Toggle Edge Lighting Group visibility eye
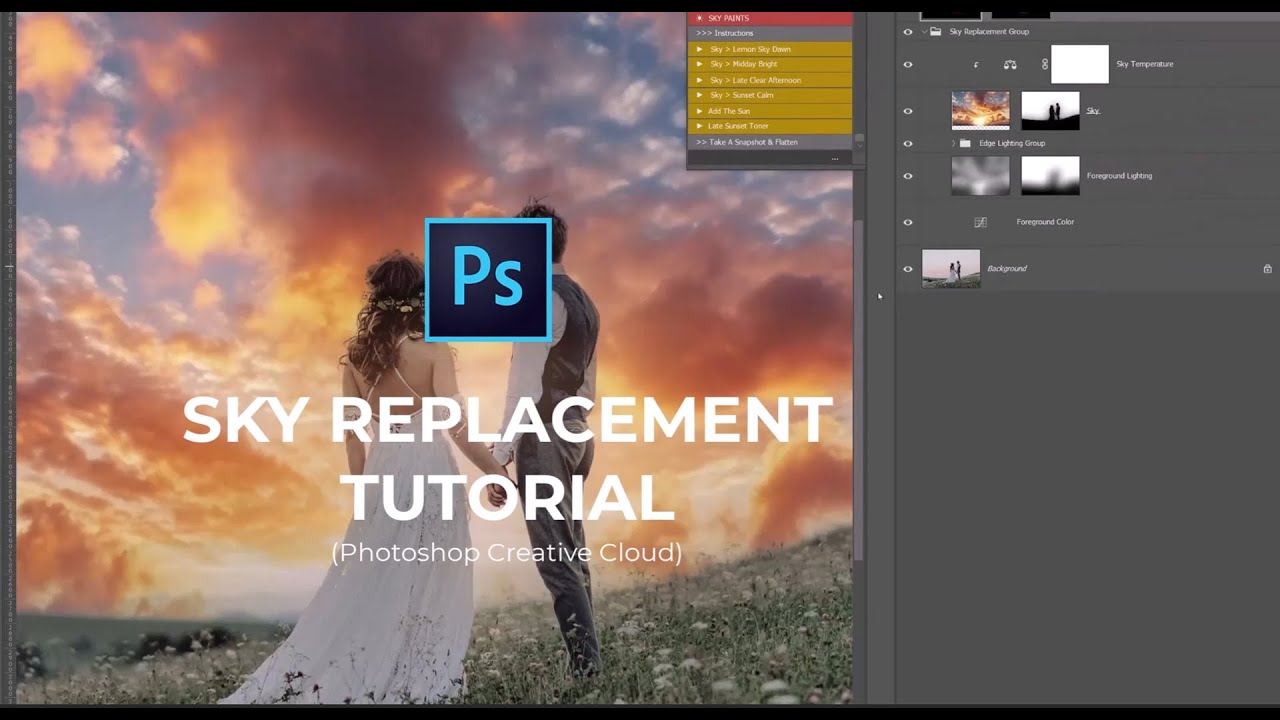This screenshot has width=1280, height=720. click(x=908, y=143)
